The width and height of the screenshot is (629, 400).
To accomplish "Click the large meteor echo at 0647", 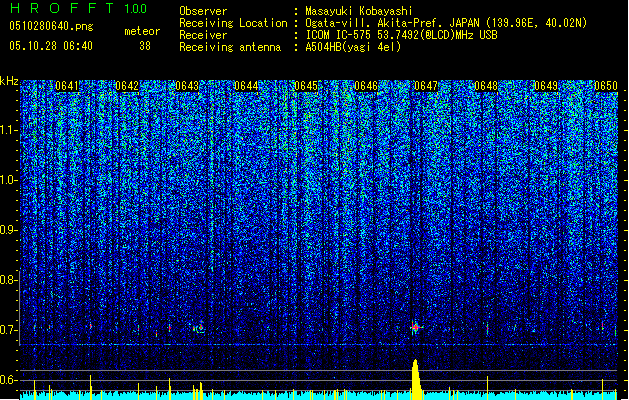I will coord(416,328).
